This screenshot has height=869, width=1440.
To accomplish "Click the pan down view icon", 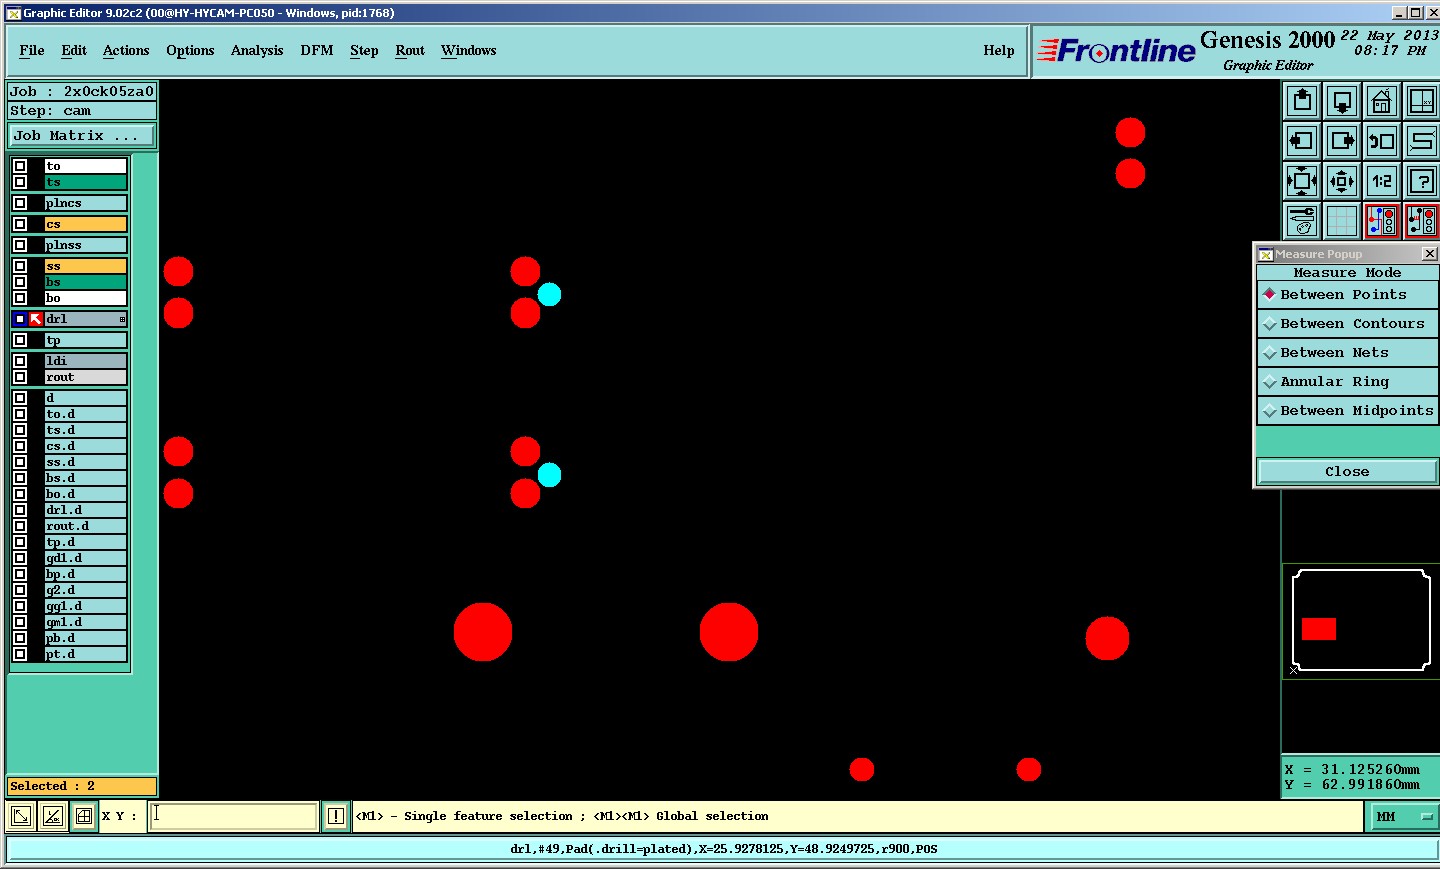I will (1342, 101).
